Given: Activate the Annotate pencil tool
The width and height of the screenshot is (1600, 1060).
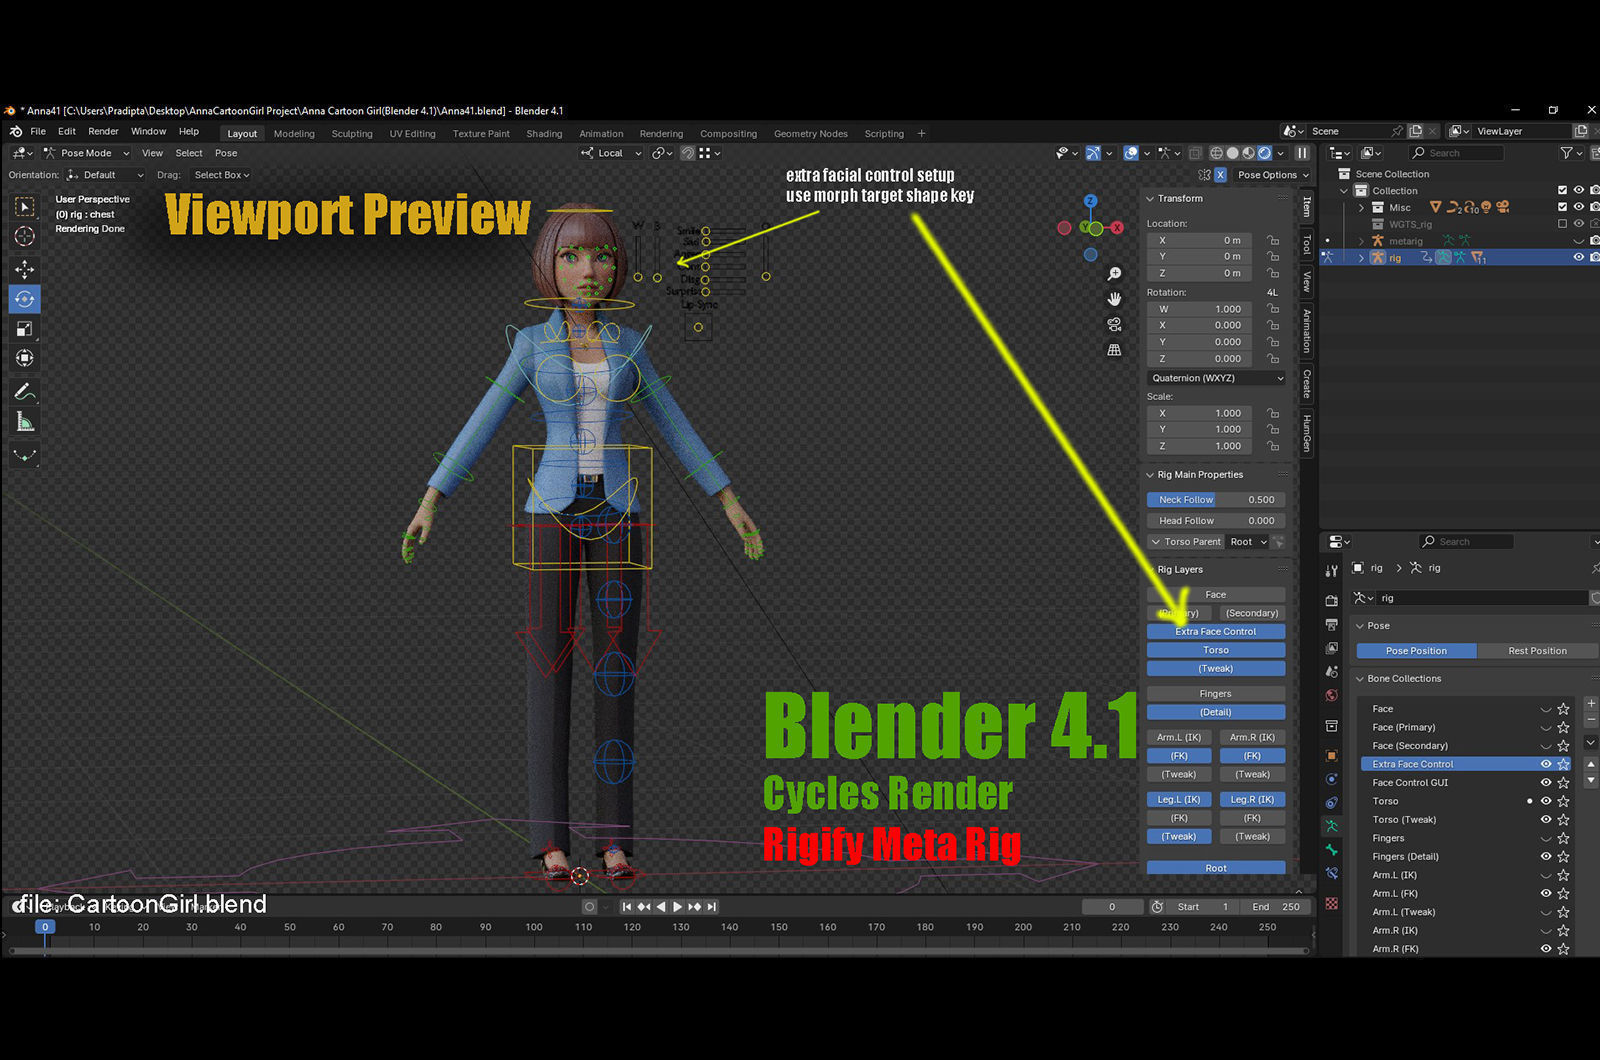Looking at the screenshot, I should 25,392.
